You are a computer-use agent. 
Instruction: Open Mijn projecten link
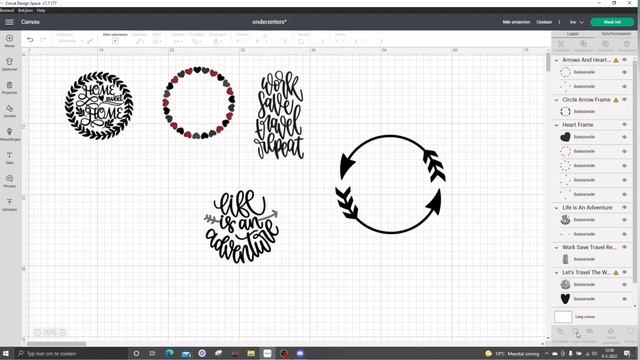point(516,22)
